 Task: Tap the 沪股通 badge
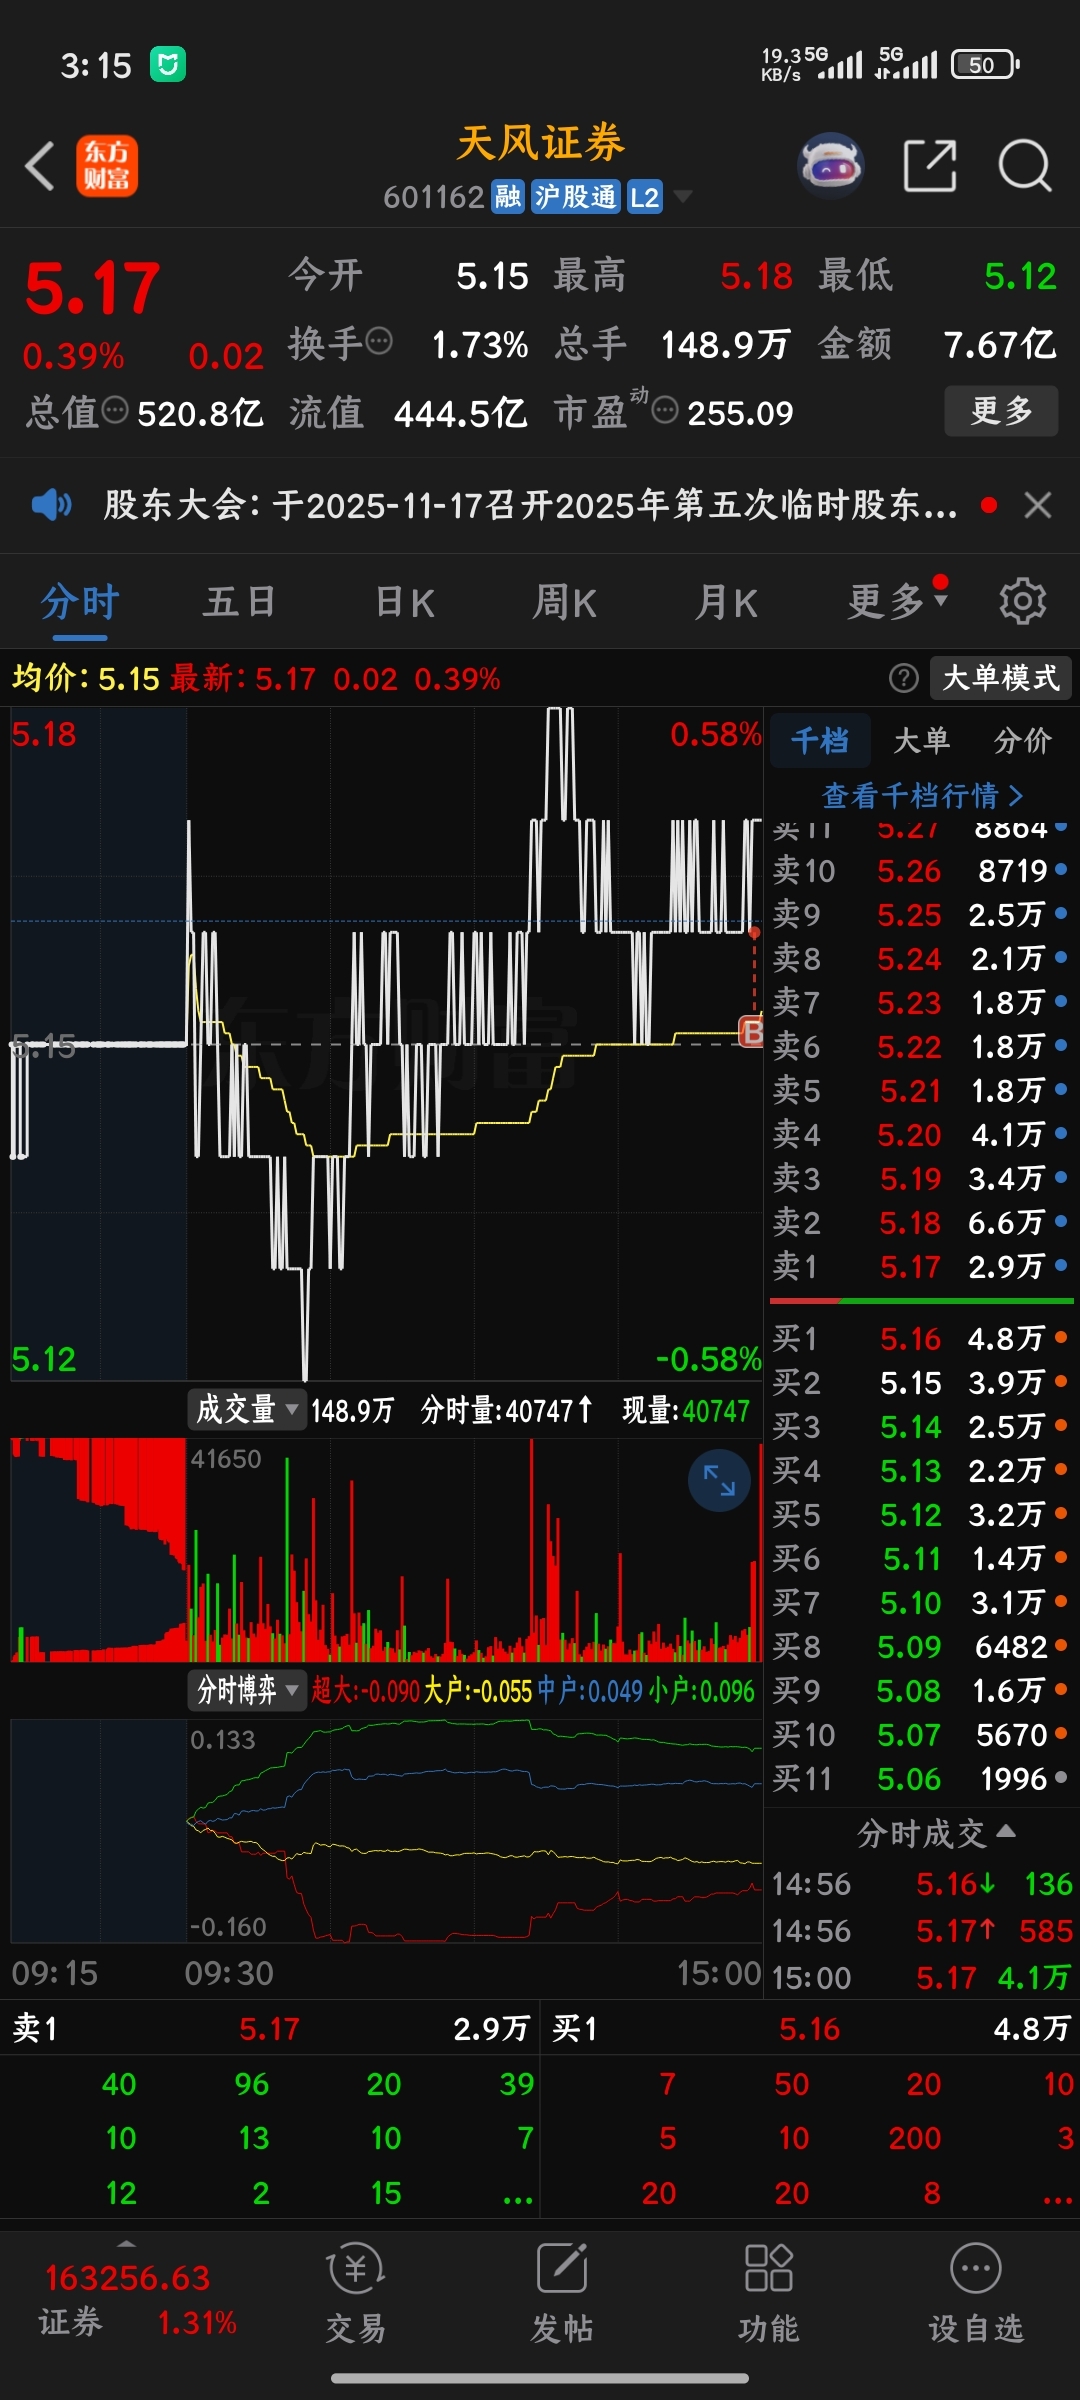point(575,196)
